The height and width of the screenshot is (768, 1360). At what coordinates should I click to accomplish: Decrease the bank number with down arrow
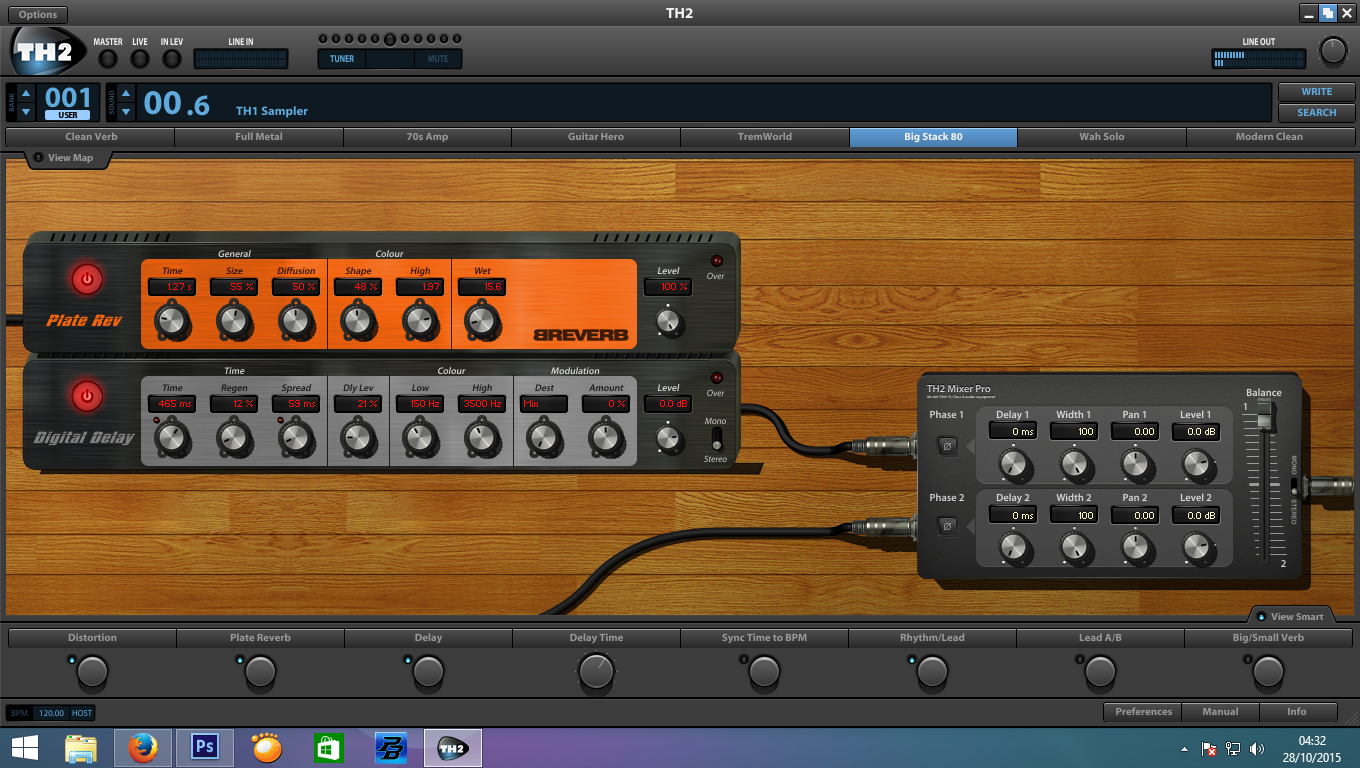pyautogui.click(x=26, y=111)
